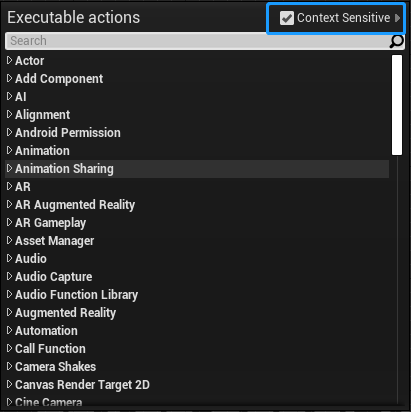Open the Android Permission category
The height and width of the screenshot is (412, 411).
coord(68,133)
